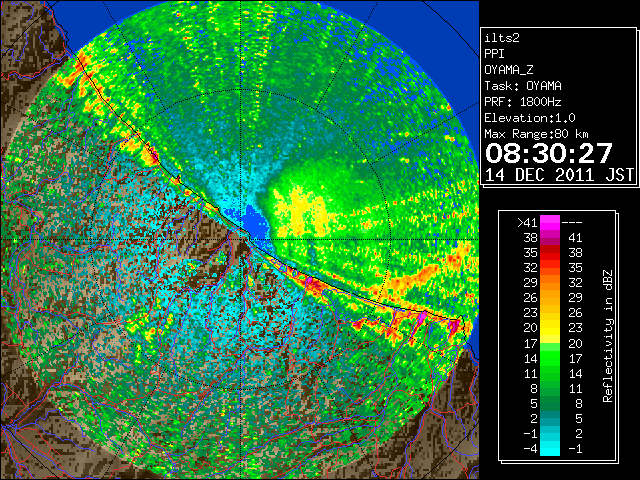This screenshot has height=480, width=640.
Task: Click the orange 29 dBZ legend swatch
Action: coord(550,282)
